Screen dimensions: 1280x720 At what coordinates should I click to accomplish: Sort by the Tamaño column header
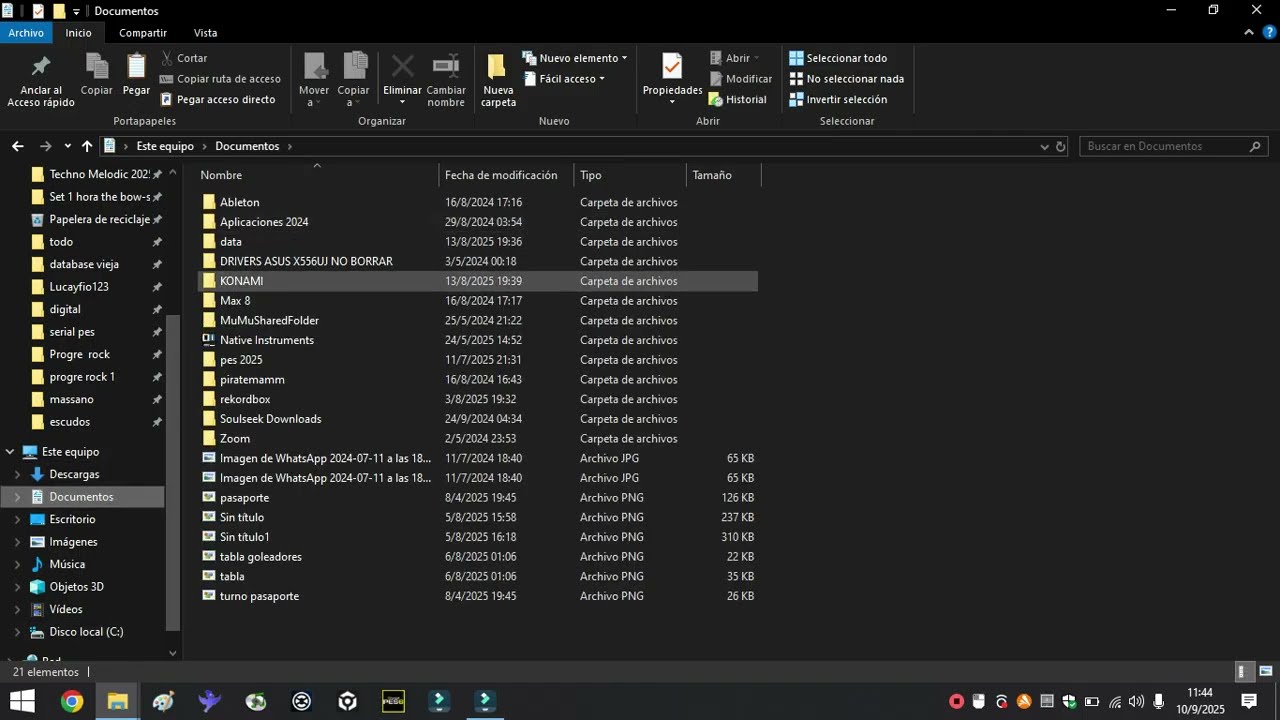[x=723, y=175]
